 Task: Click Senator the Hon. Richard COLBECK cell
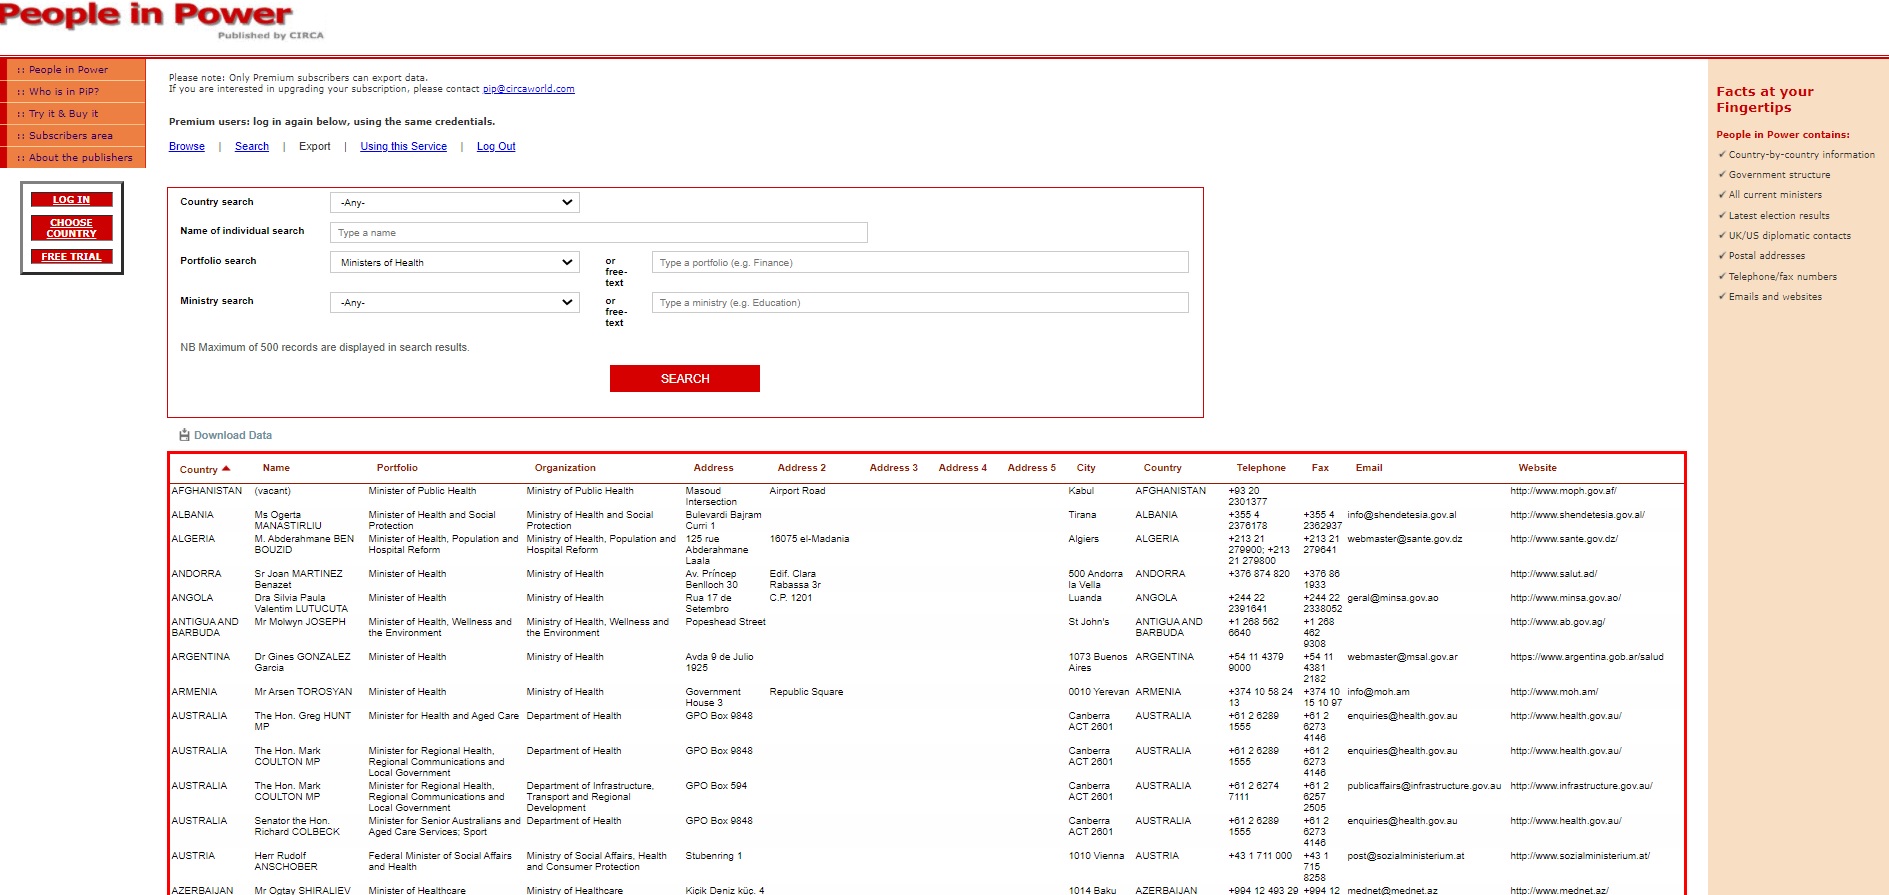[297, 826]
